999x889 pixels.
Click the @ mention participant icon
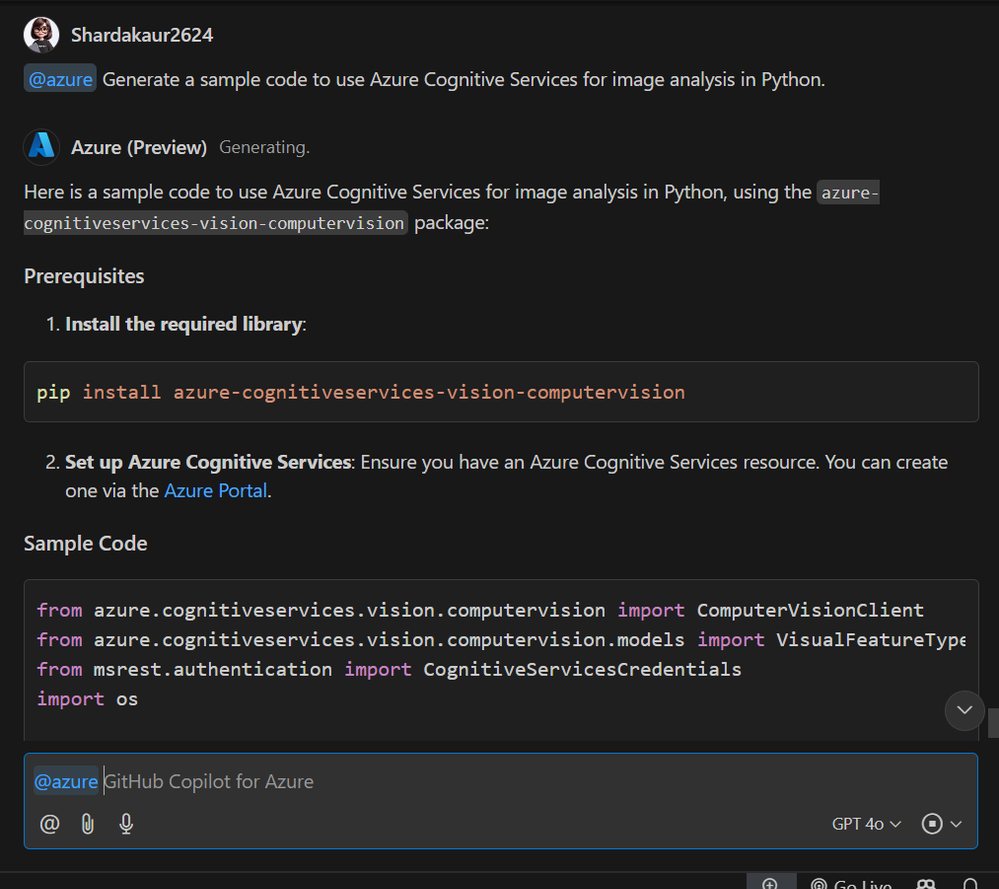pyautogui.click(x=49, y=824)
